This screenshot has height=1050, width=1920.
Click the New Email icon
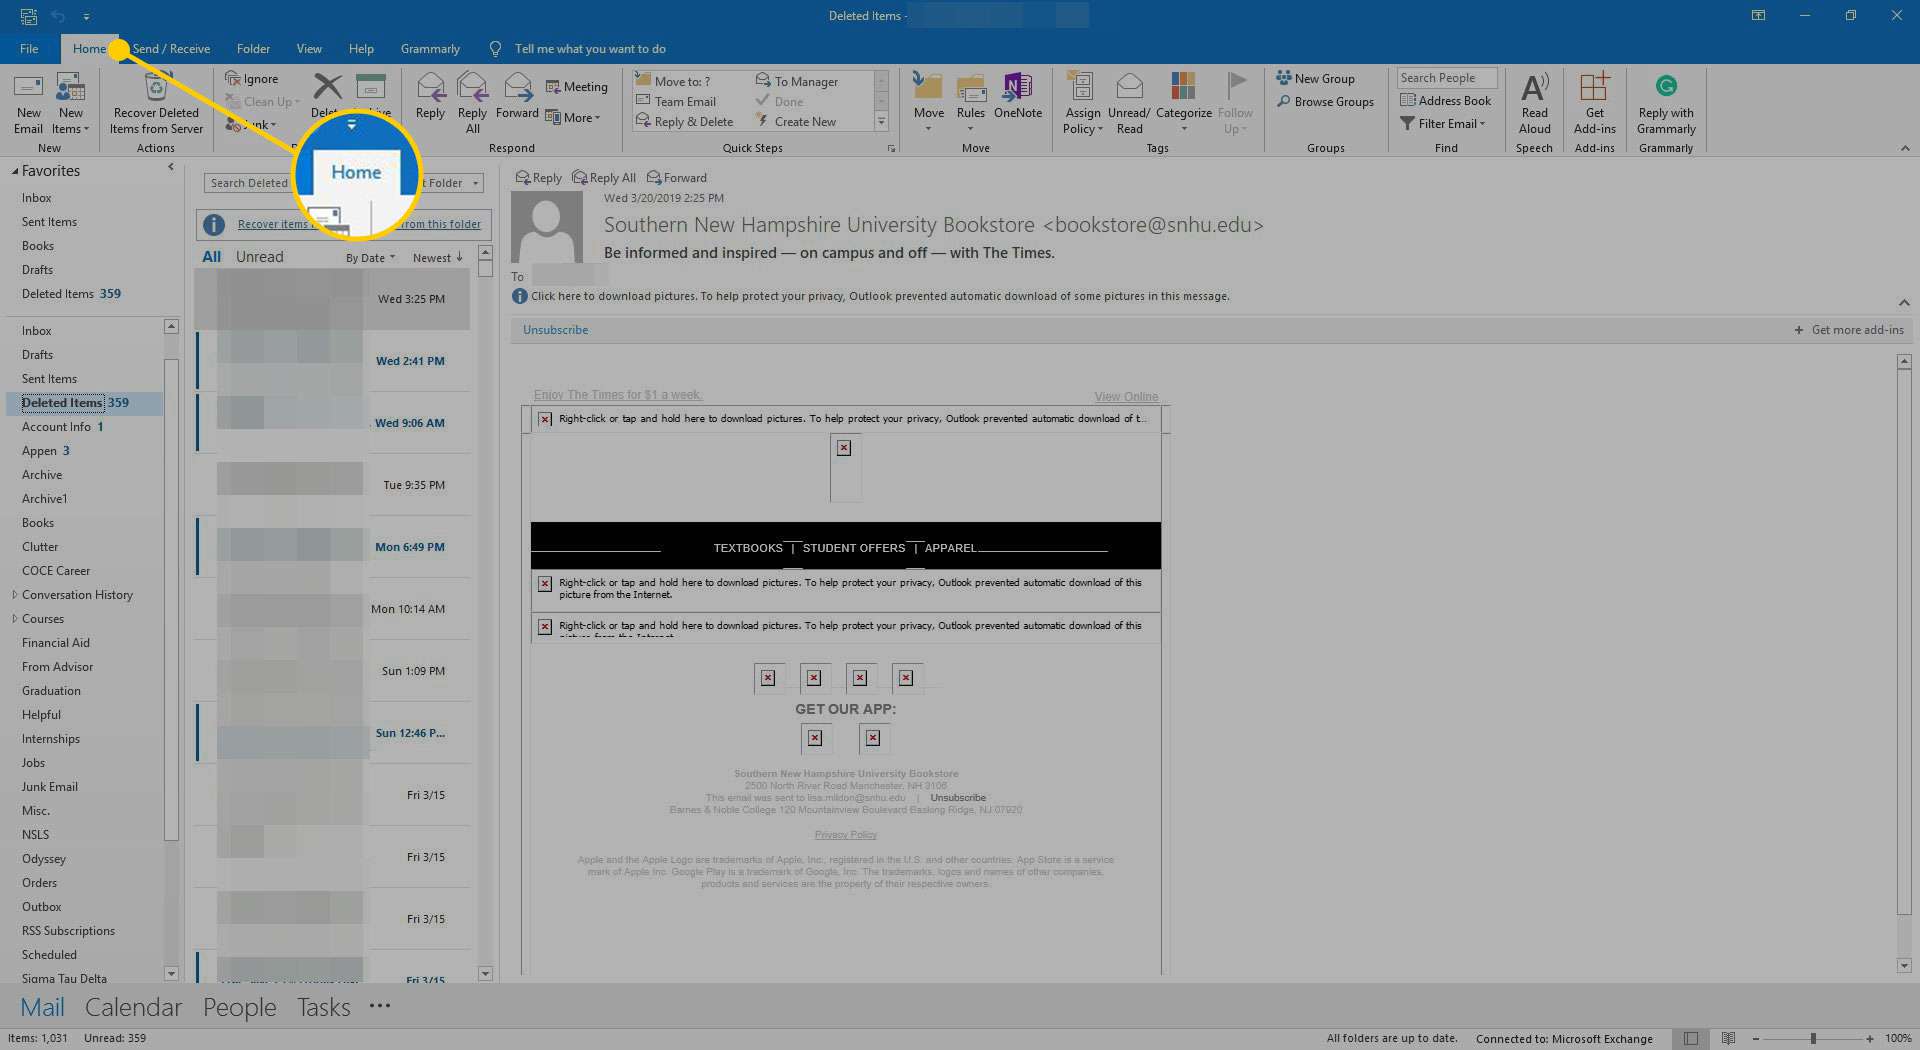28,88
